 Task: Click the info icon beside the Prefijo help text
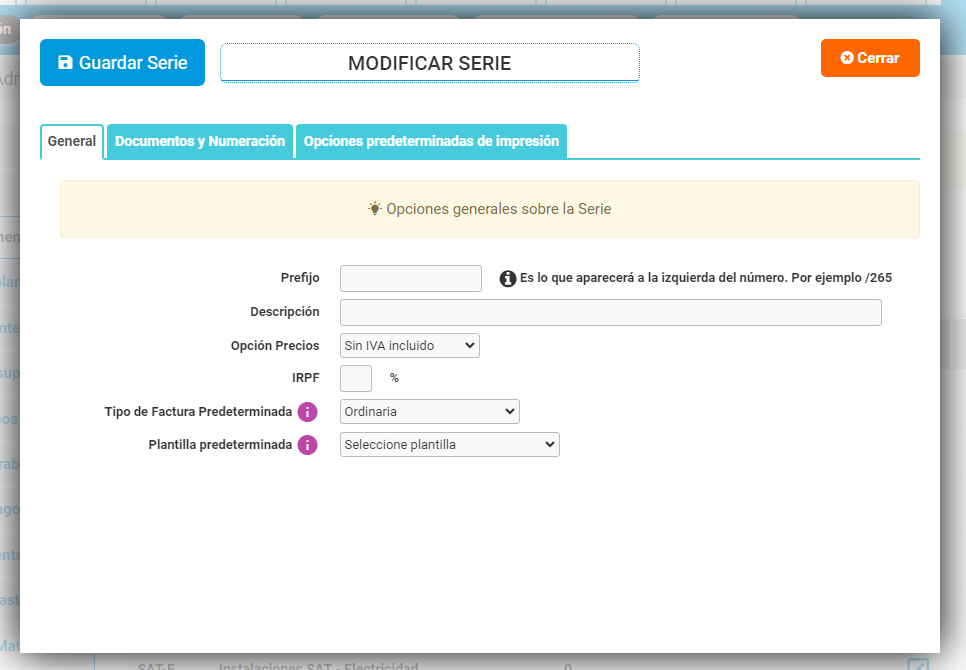pyautogui.click(x=509, y=278)
